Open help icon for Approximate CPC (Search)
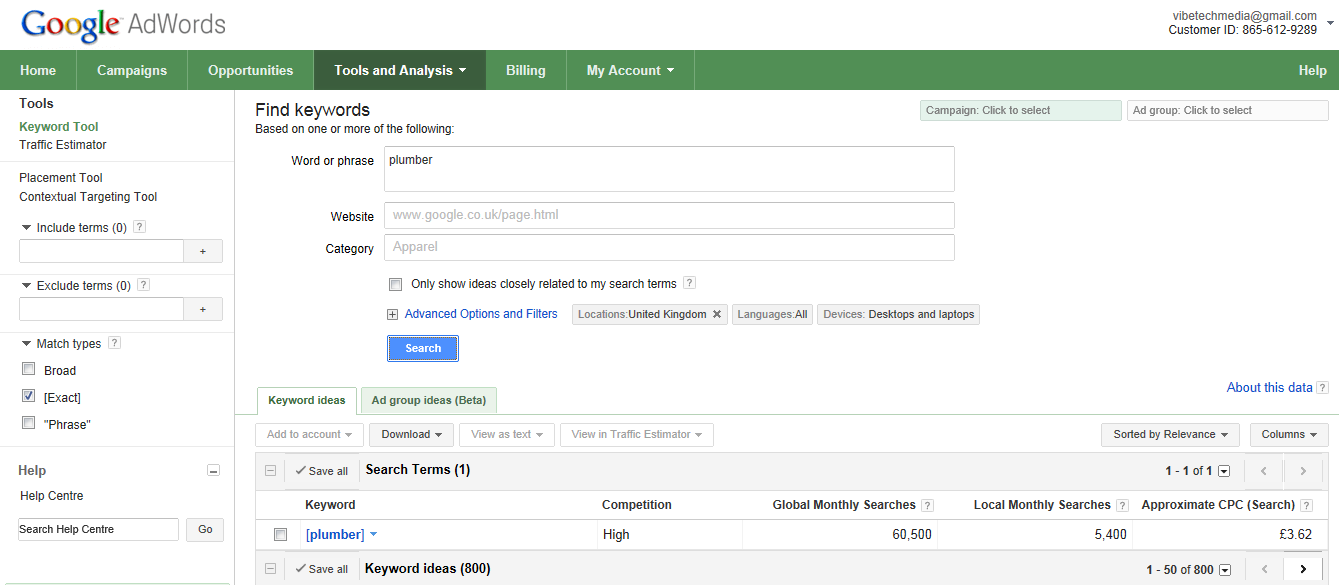1339x585 pixels. pyautogui.click(x=1307, y=505)
